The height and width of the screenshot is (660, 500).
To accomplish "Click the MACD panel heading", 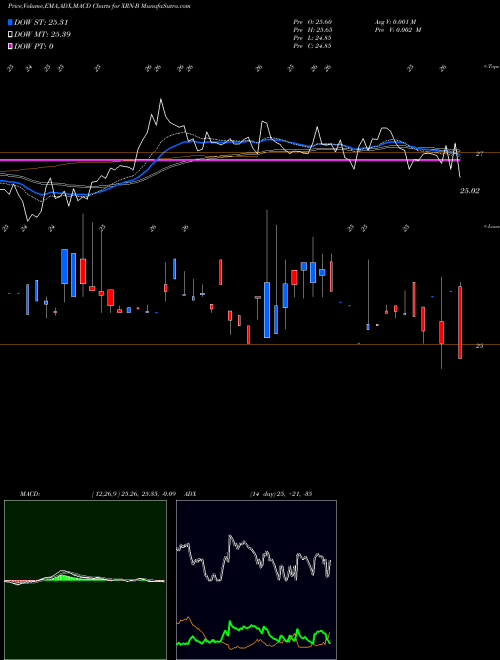I will coord(29,494).
